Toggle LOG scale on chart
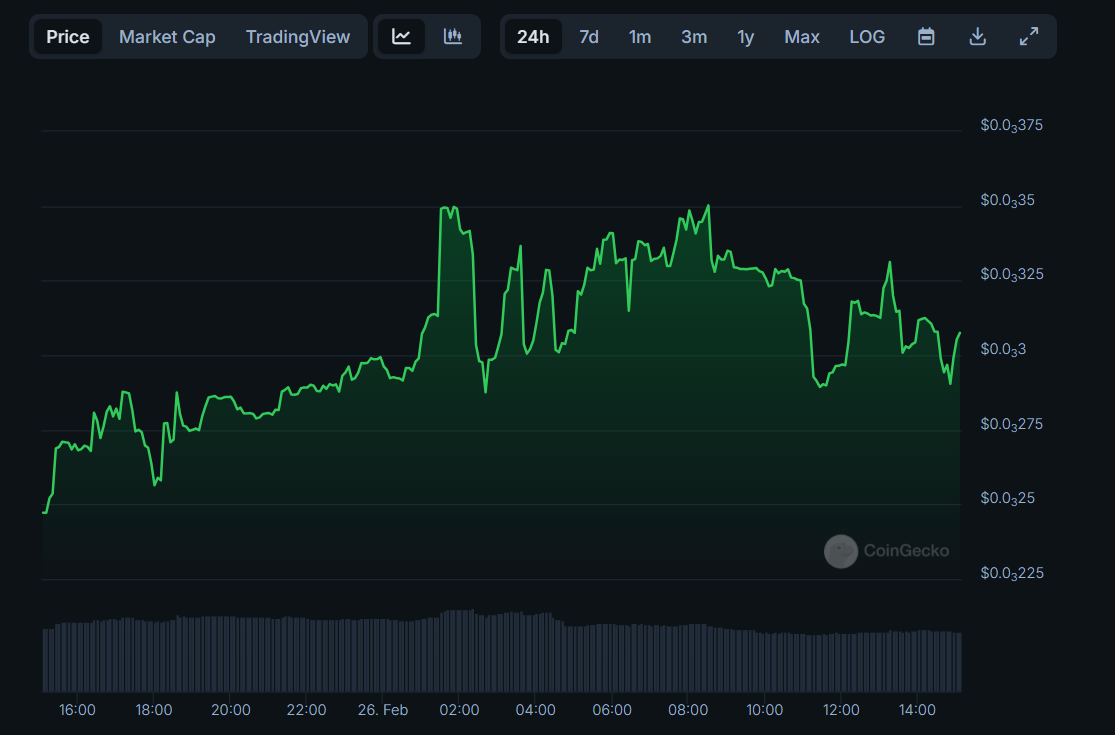1115x735 pixels. [867, 37]
